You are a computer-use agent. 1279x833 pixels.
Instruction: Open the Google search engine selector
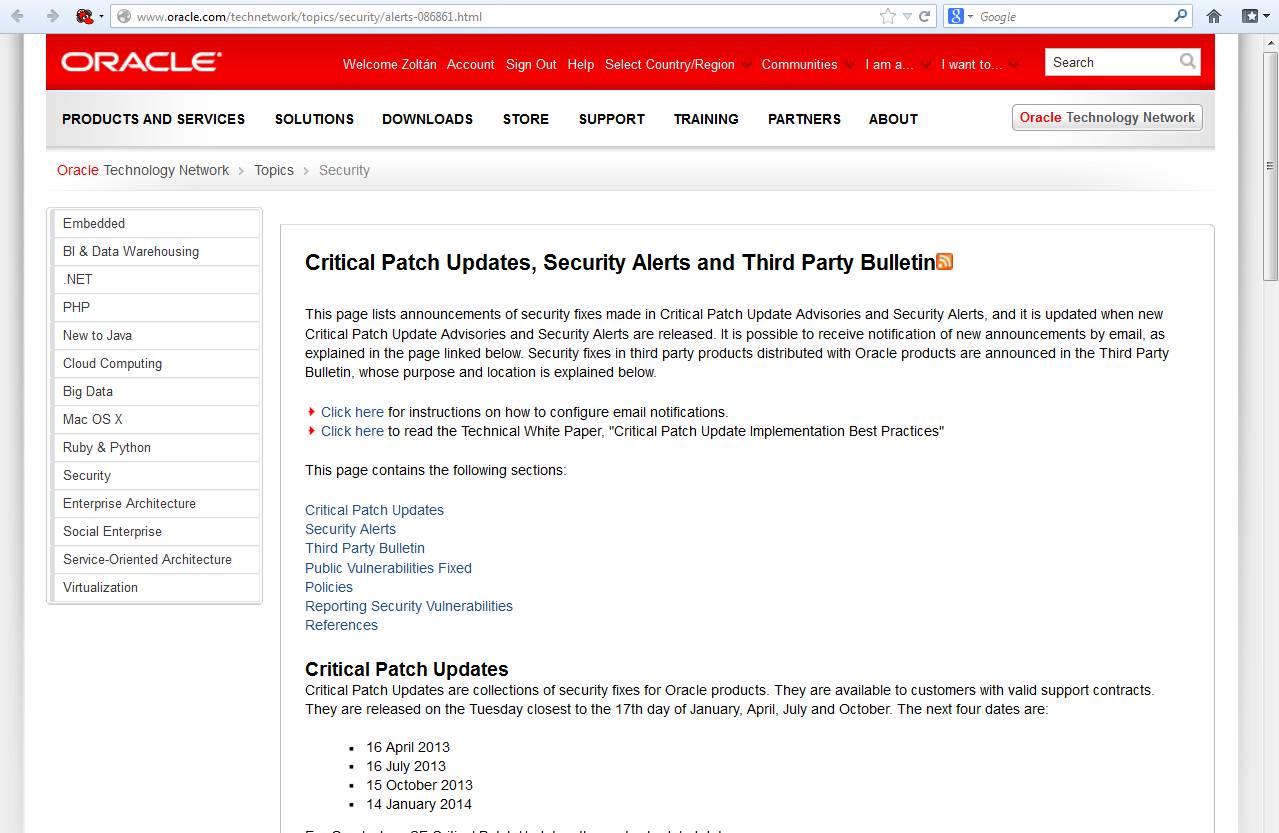pos(959,16)
